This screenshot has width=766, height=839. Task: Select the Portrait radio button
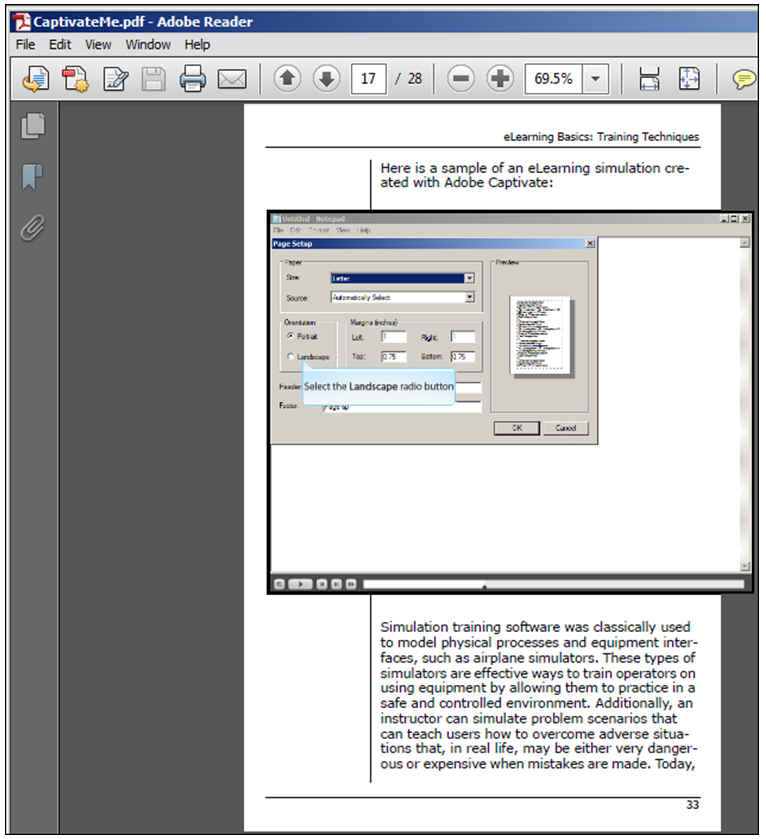point(290,336)
